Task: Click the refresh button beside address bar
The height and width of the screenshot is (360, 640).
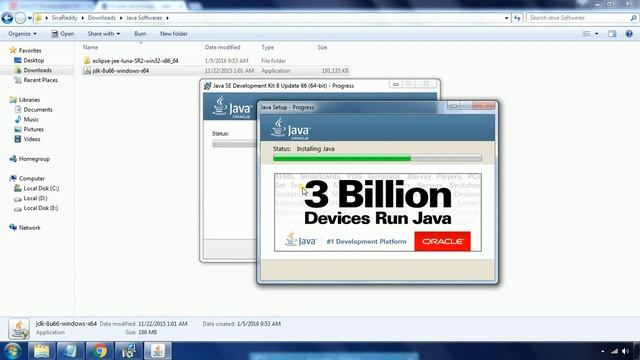Action: [517, 18]
